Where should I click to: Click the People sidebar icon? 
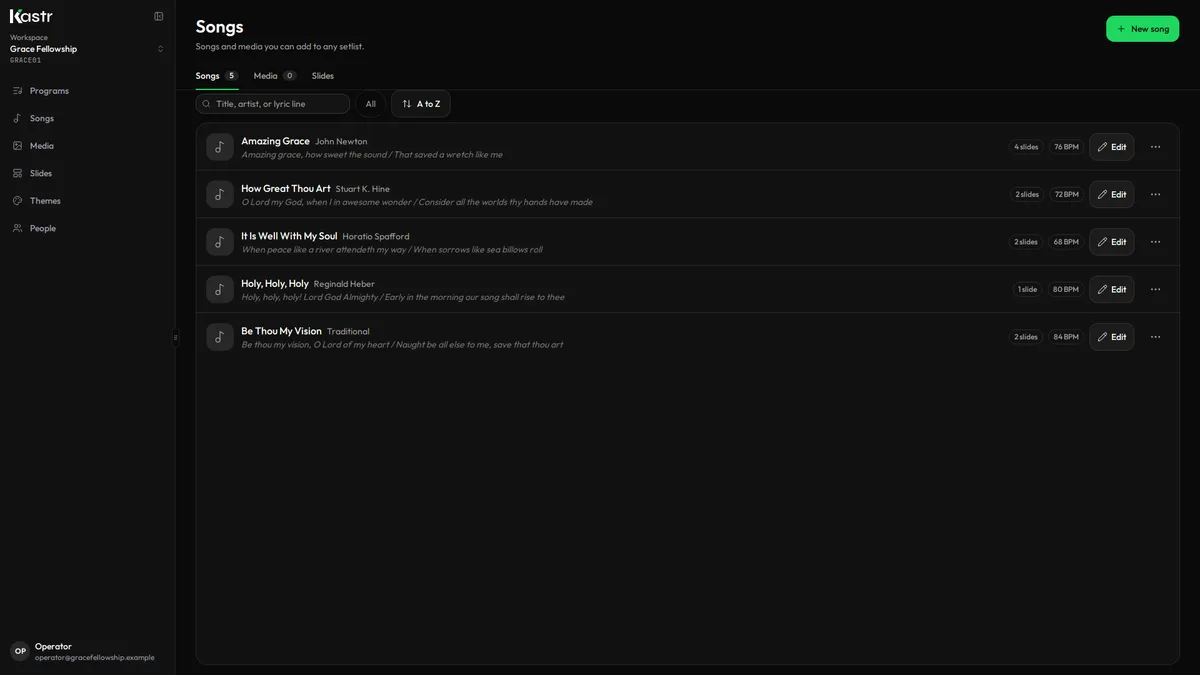[x=17, y=228]
